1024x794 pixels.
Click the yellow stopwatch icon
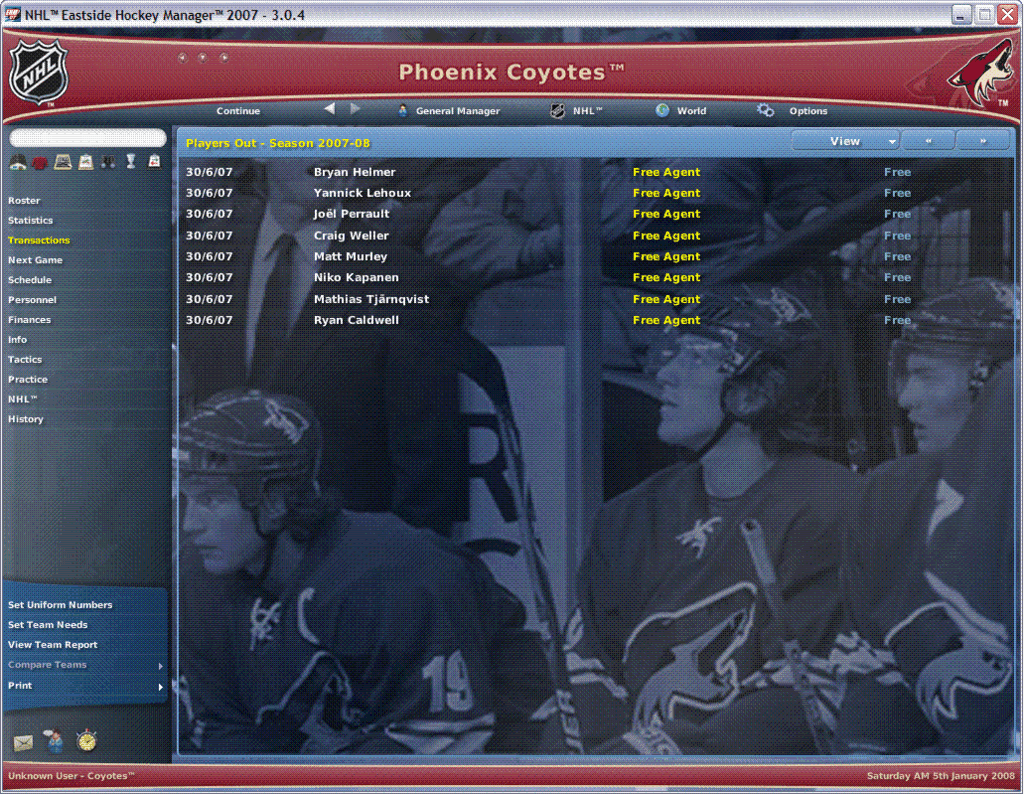(86, 740)
